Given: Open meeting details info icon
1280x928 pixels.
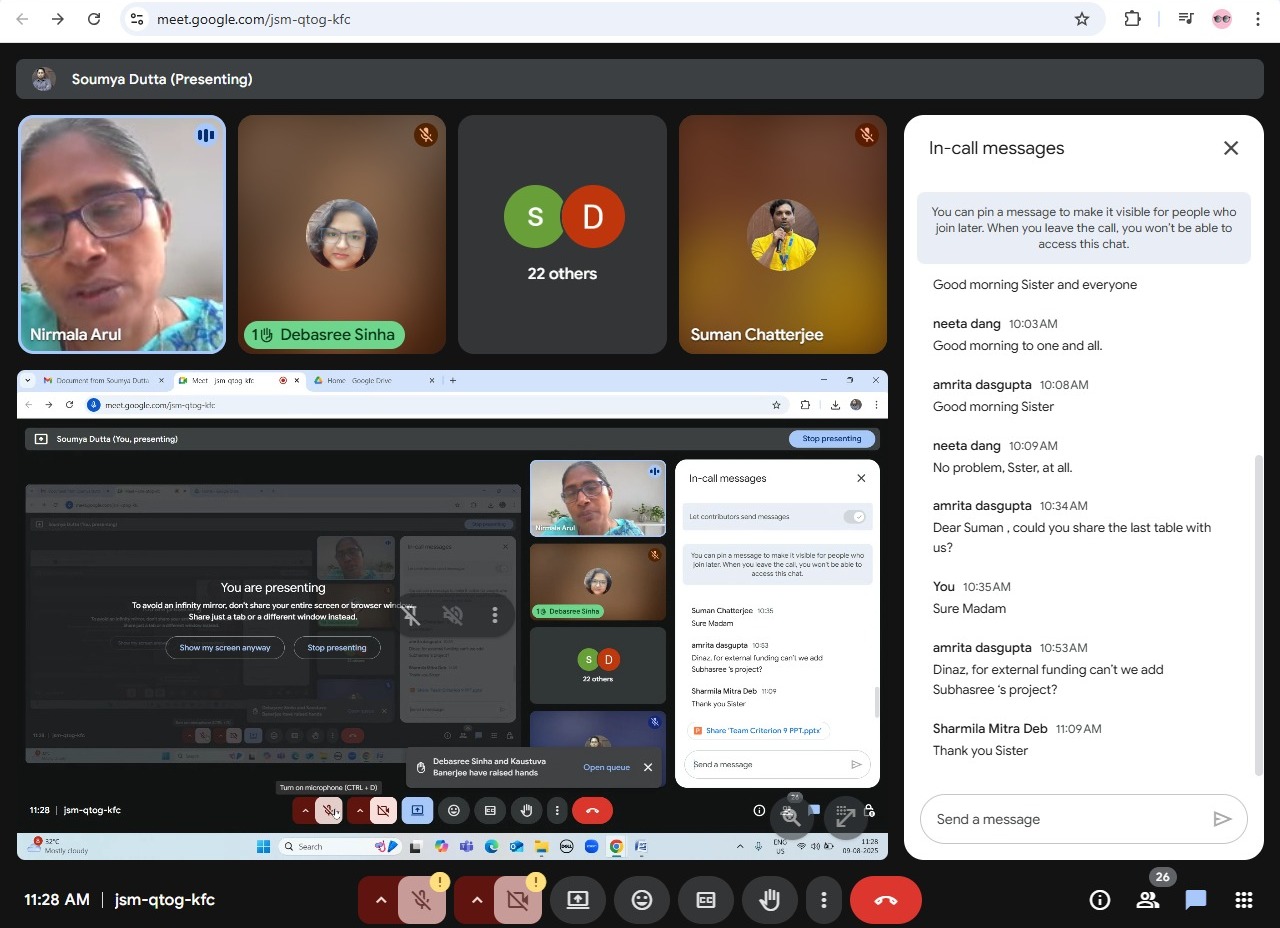Looking at the screenshot, I should 1100,900.
